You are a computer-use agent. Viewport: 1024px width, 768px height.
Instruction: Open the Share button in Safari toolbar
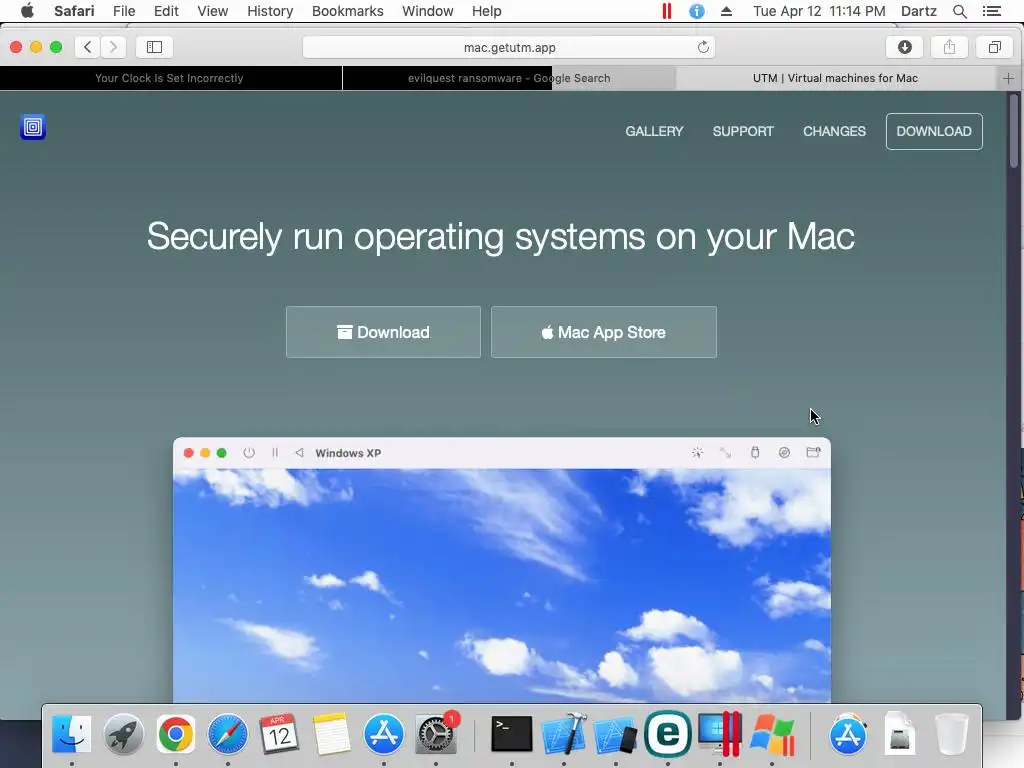click(x=950, y=47)
